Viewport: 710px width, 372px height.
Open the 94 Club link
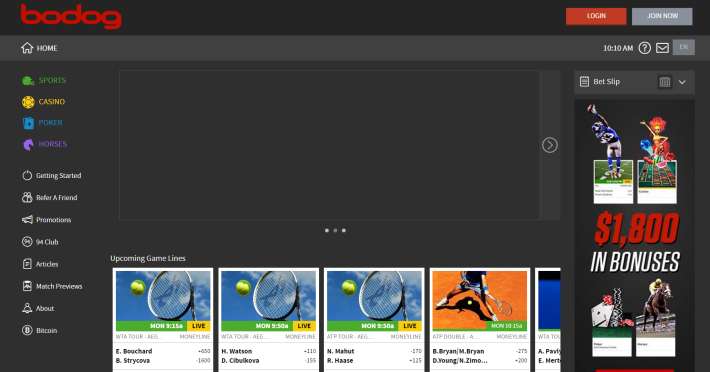47,242
